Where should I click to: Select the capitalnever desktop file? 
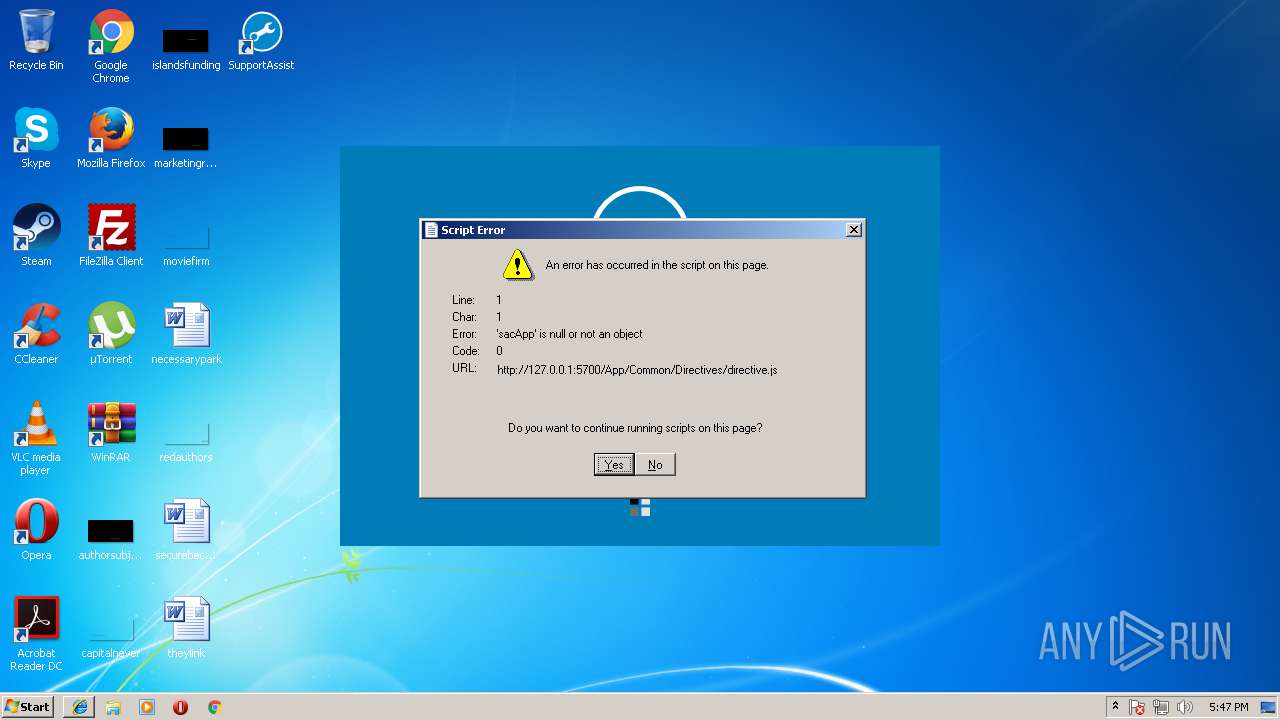coord(111,638)
